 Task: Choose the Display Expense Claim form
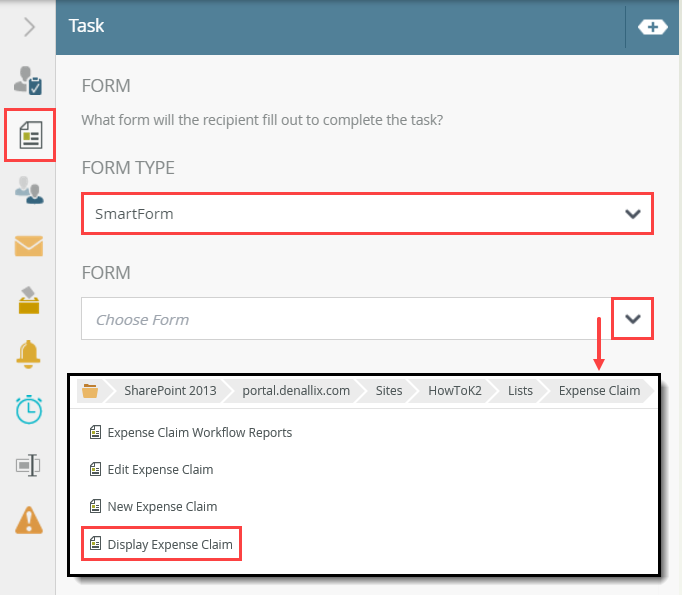click(x=169, y=545)
